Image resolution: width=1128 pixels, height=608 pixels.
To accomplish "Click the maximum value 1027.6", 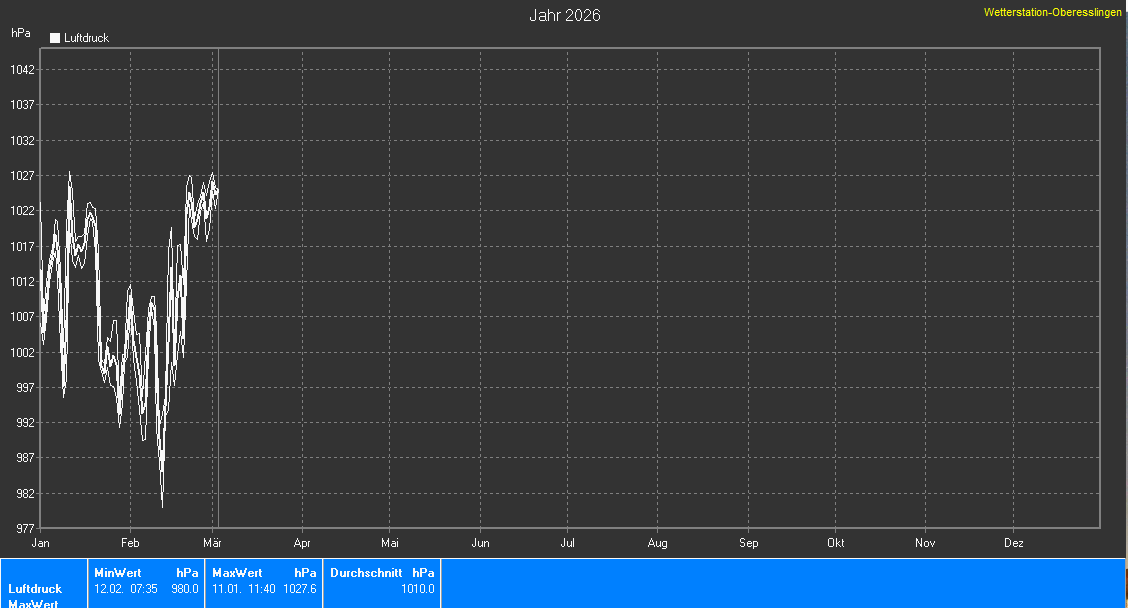I will coord(300,589).
